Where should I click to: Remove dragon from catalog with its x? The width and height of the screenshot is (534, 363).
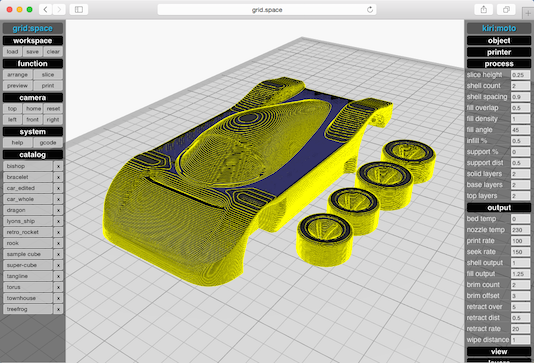58,210
